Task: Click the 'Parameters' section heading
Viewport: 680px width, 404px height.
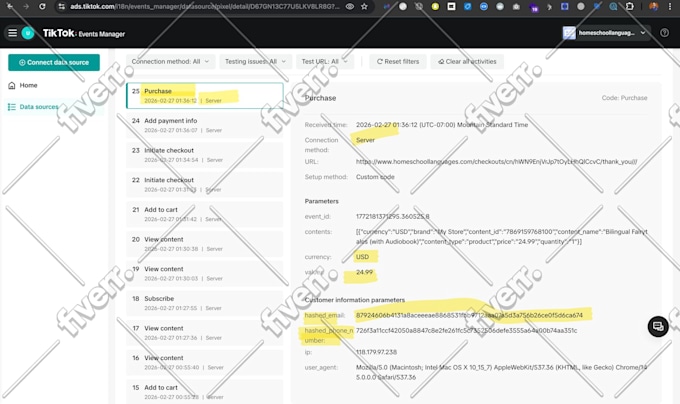Action: [321, 201]
